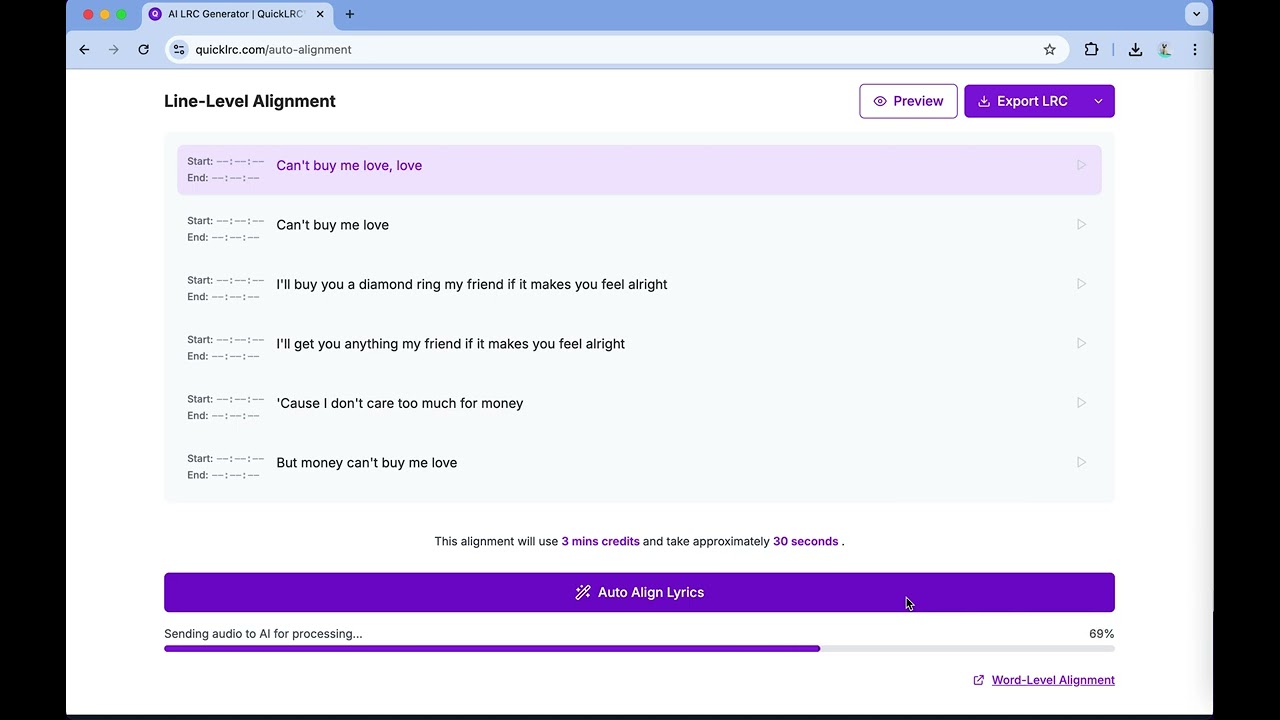Image resolution: width=1280 pixels, height=720 pixels.
Task: Play the "But money can't buy me love" line
Action: tap(1081, 462)
